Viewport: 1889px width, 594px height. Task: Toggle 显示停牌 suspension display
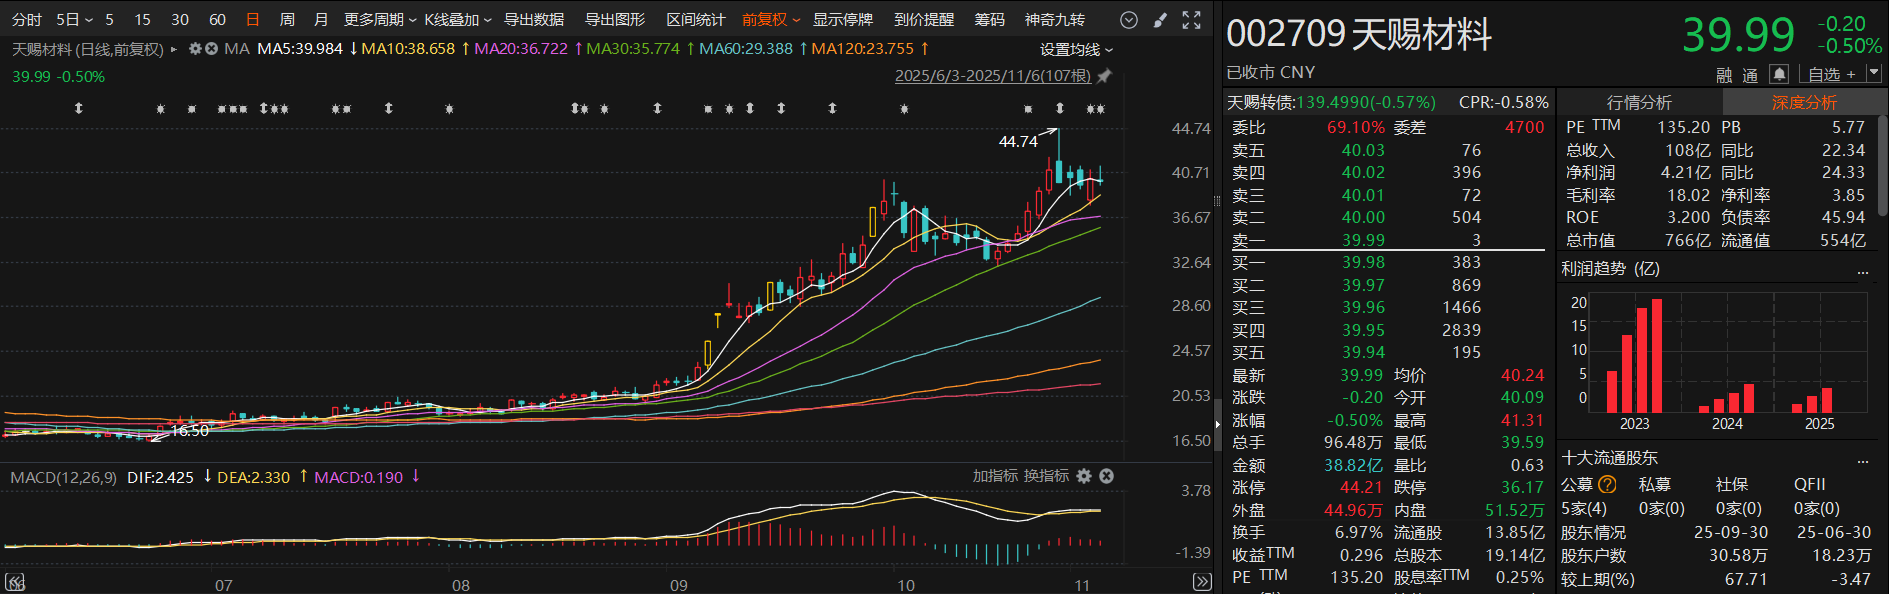click(842, 20)
